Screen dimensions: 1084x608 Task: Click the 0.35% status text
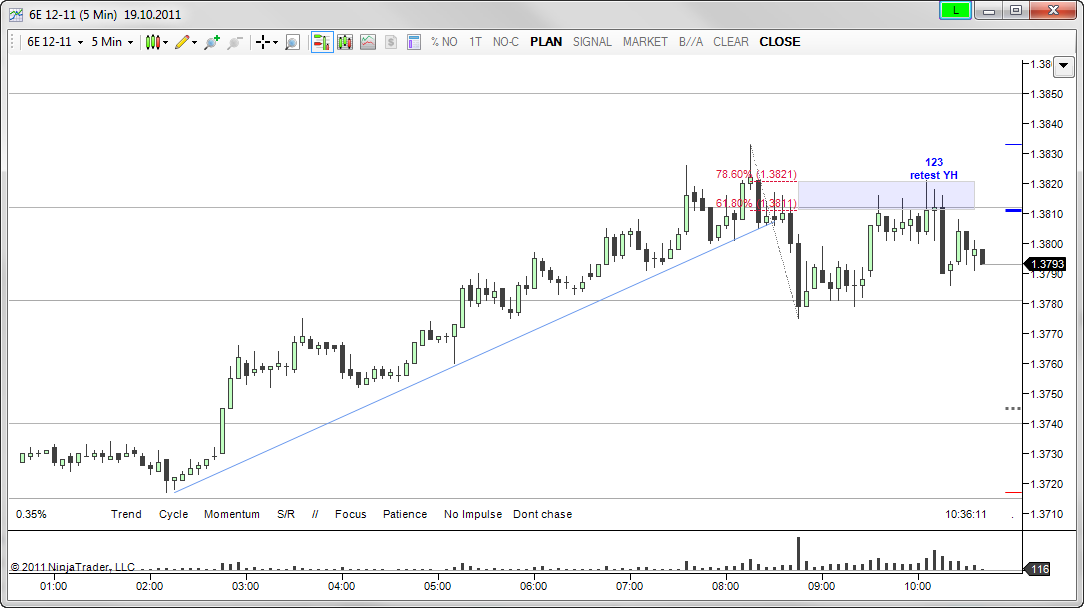click(x=31, y=515)
